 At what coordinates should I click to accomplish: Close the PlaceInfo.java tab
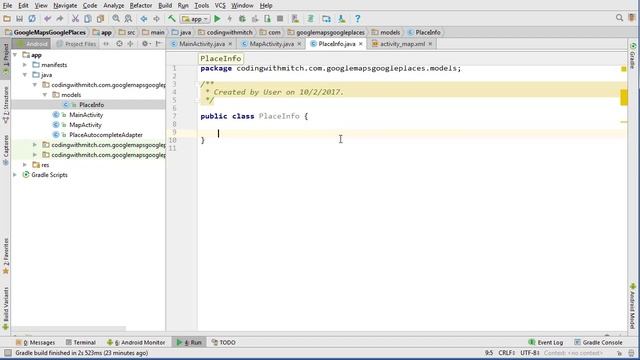tap(360, 44)
